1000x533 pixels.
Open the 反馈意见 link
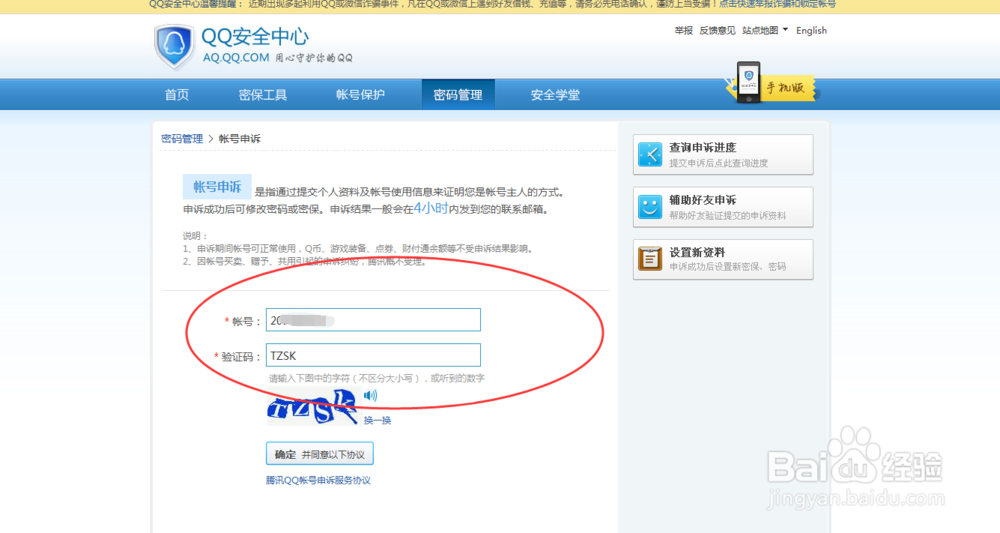click(717, 31)
